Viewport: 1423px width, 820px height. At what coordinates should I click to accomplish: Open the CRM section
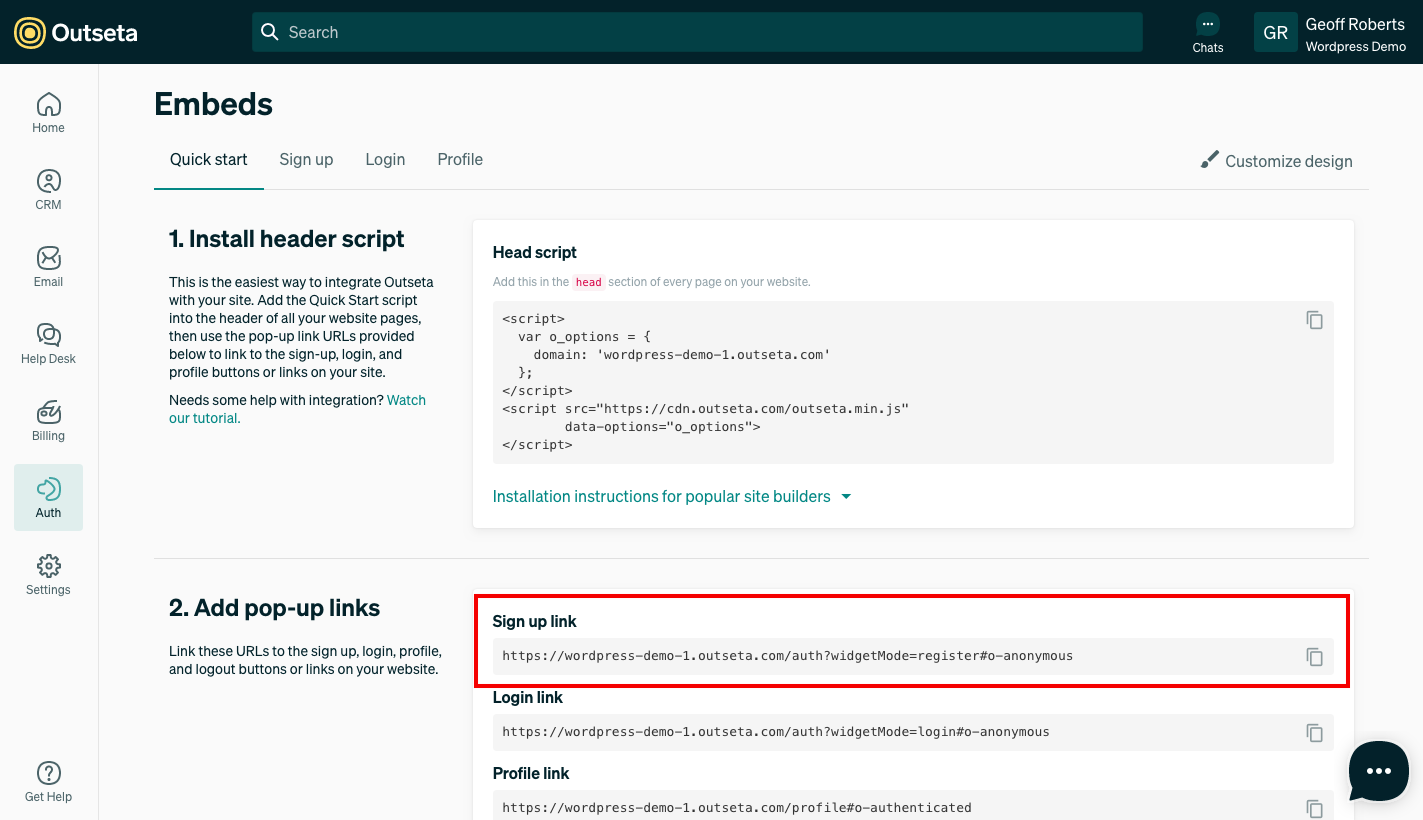click(x=48, y=190)
